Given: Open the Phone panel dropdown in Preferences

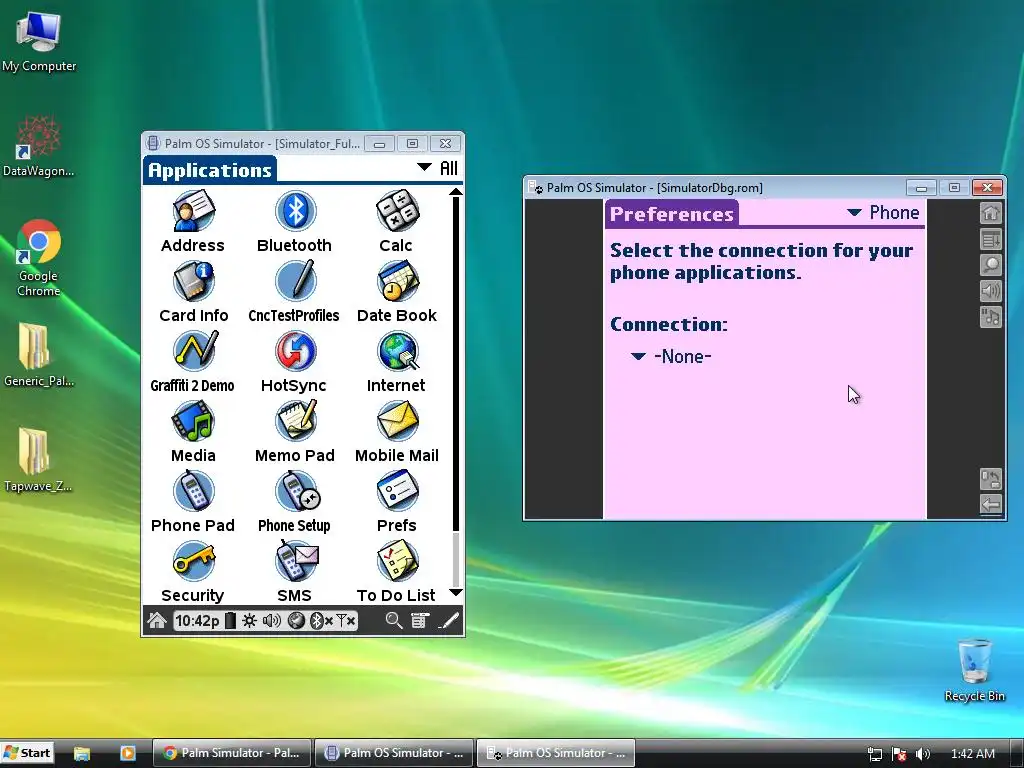Looking at the screenshot, I should click(x=883, y=212).
